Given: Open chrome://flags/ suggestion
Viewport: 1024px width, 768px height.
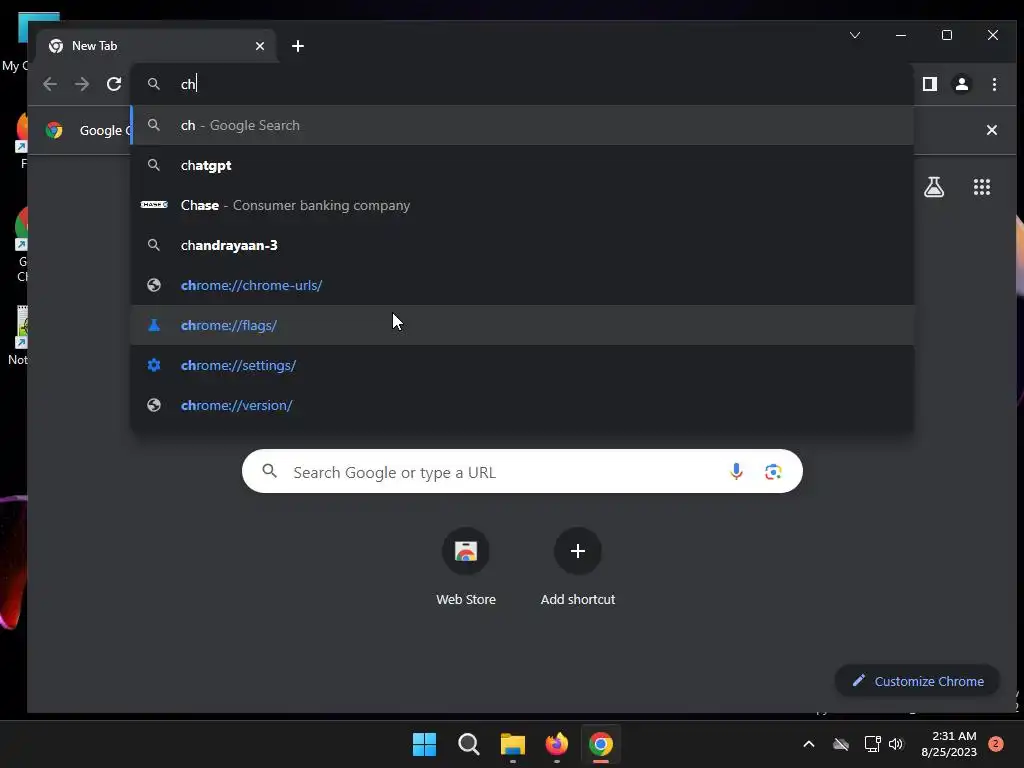Looking at the screenshot, I should 522,325.
